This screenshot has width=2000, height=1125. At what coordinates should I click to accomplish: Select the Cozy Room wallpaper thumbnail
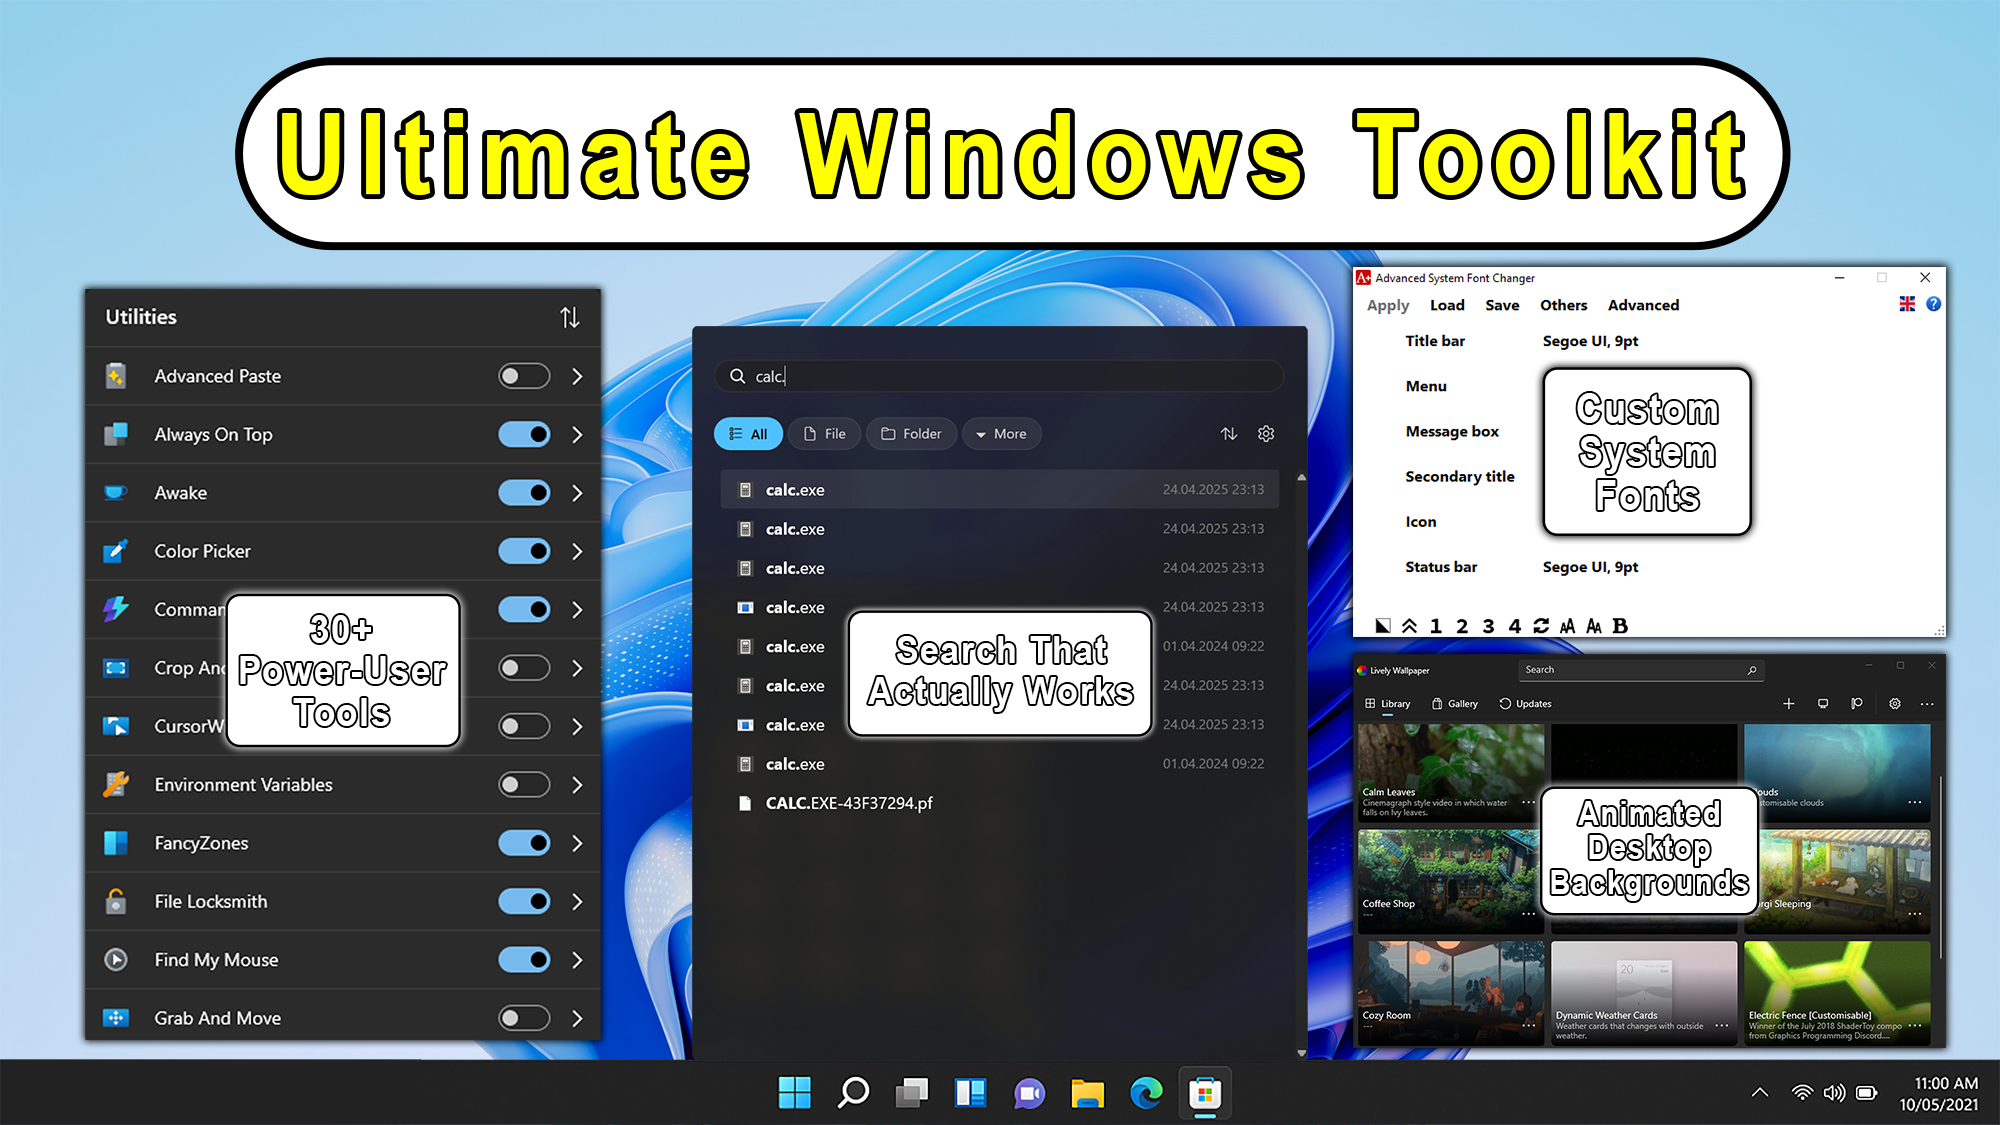[x=1450, y=993]
